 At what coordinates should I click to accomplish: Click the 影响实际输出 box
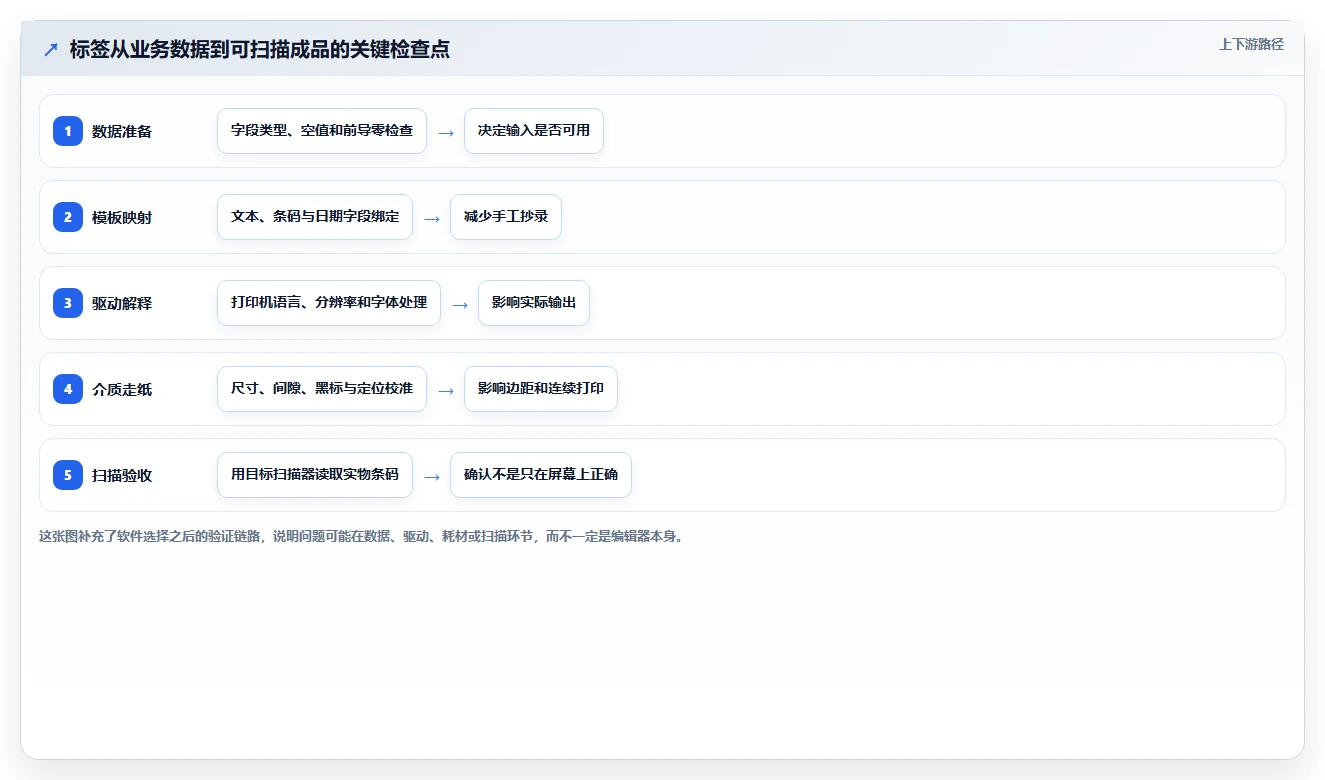(x=534, y=303)
